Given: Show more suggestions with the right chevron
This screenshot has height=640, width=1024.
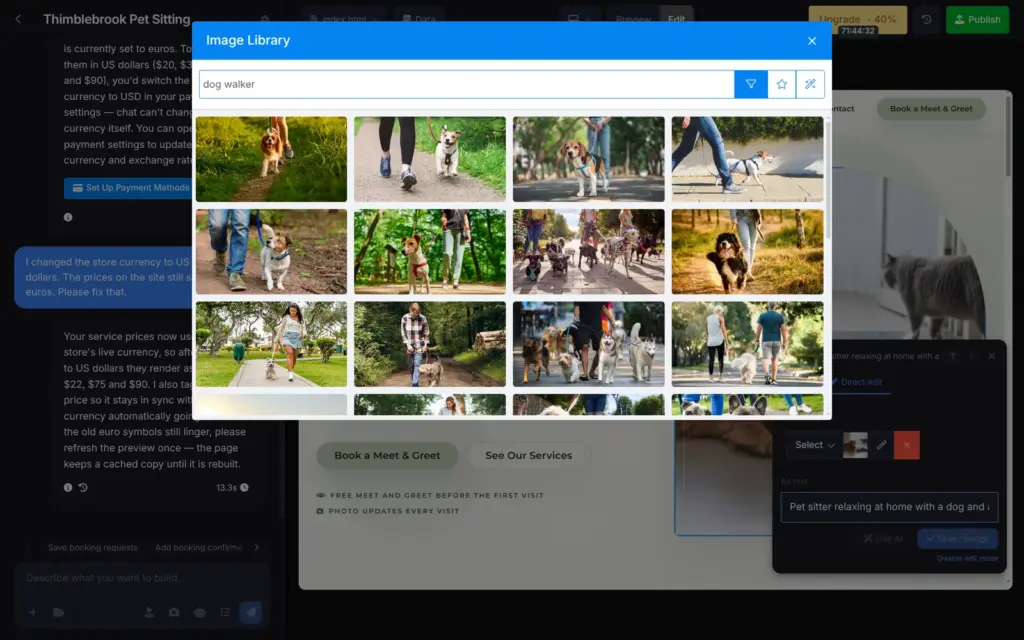Looking at the screenshot, I should (257, 548).
